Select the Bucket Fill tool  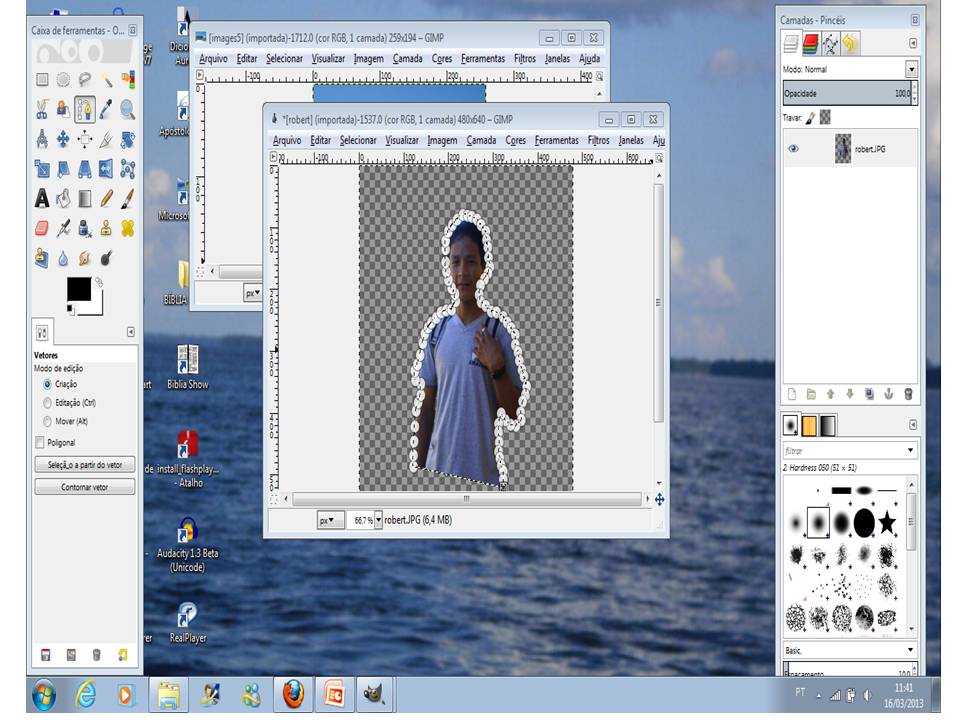point(63,198)
